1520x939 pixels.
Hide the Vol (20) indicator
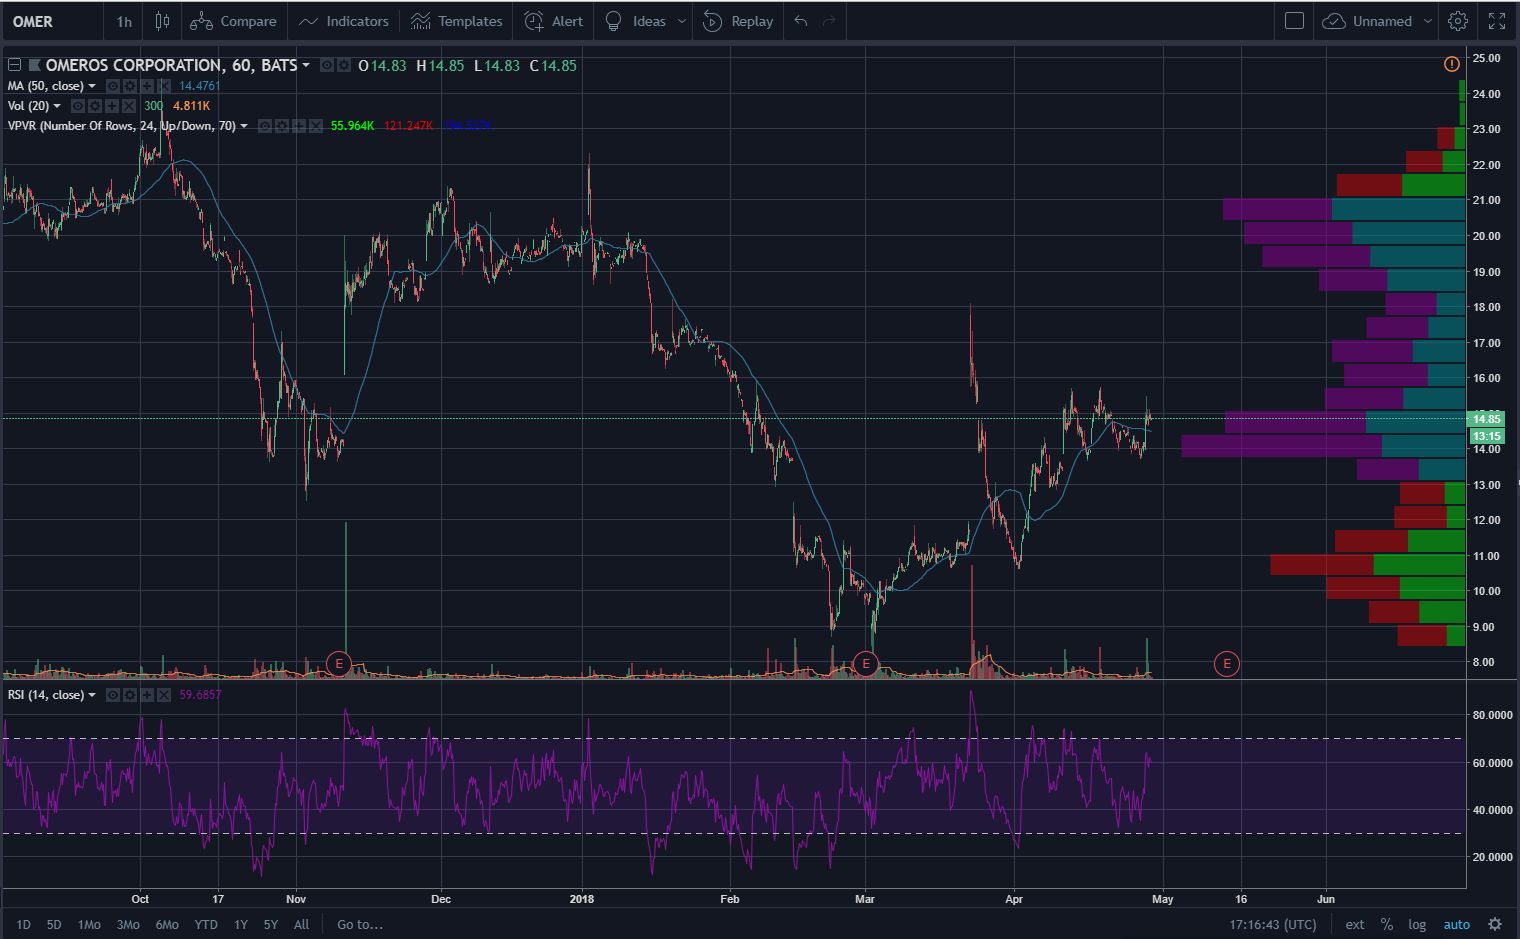pos(78,106)
